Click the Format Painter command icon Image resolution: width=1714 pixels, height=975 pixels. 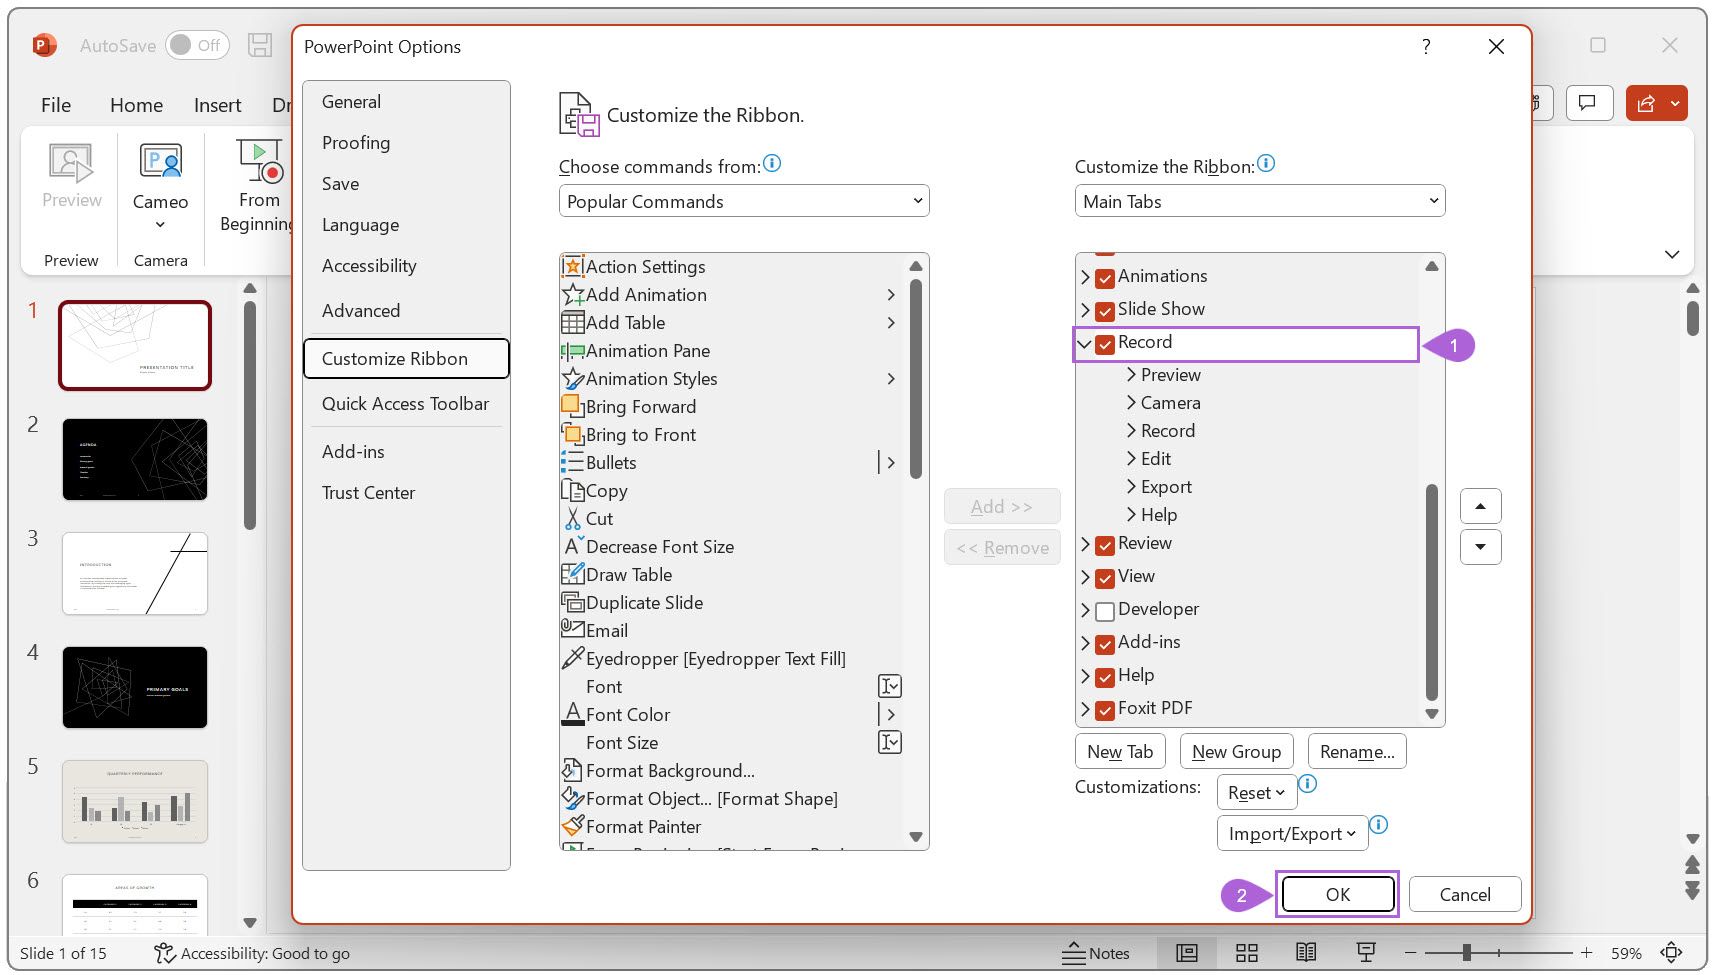click(x=572, y=827)
